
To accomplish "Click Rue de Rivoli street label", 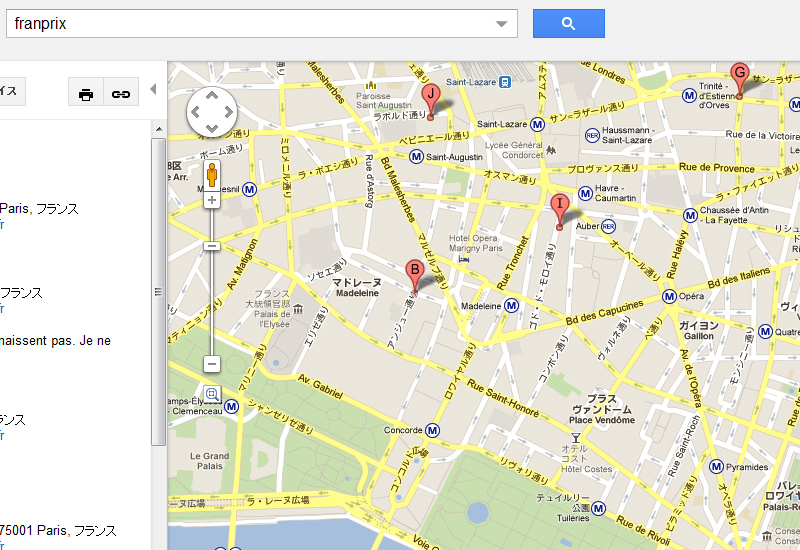I will click(642, 531).
